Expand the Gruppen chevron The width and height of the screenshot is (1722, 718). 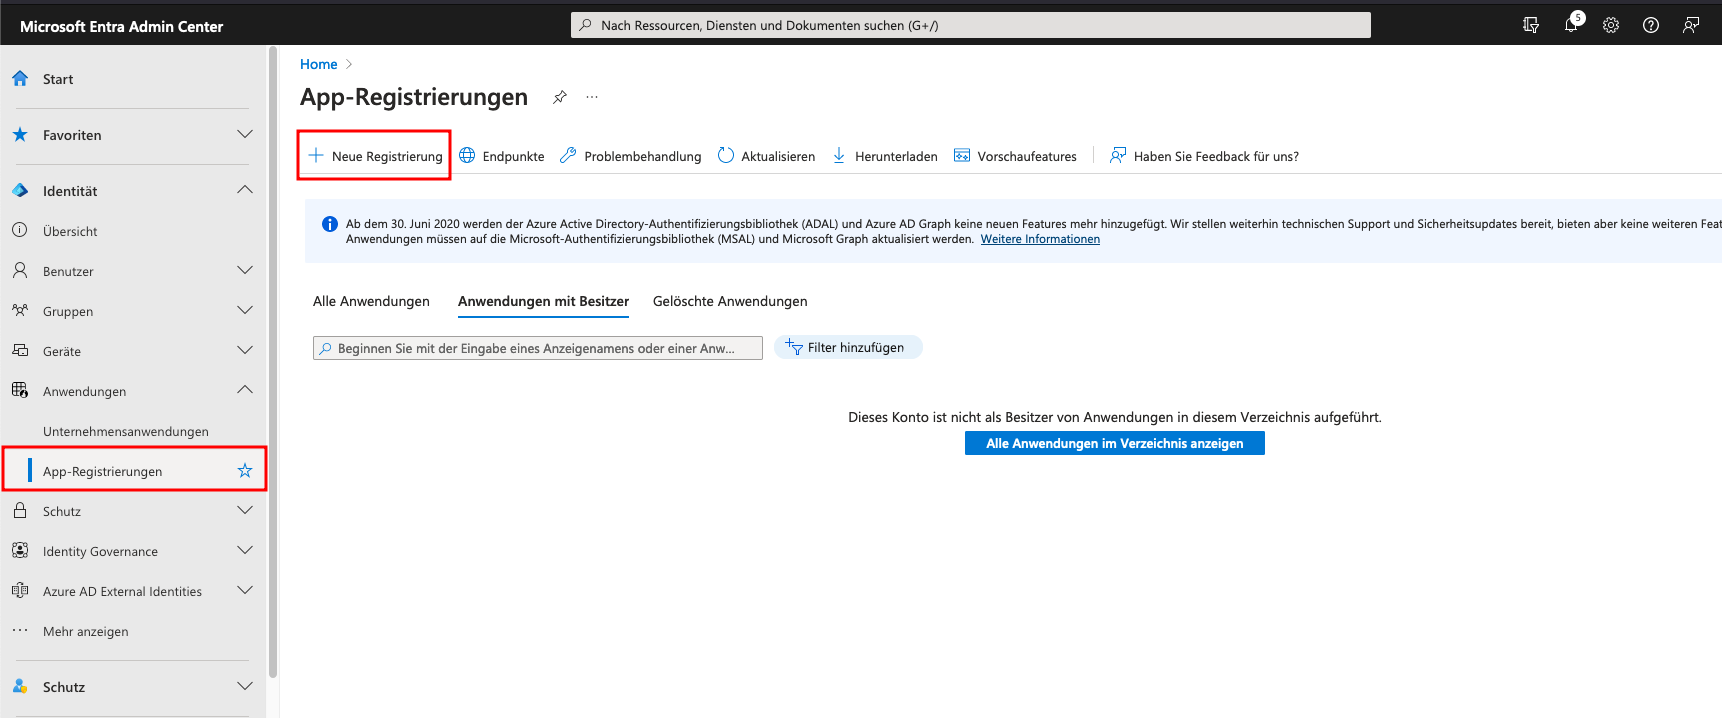(245, 310)
